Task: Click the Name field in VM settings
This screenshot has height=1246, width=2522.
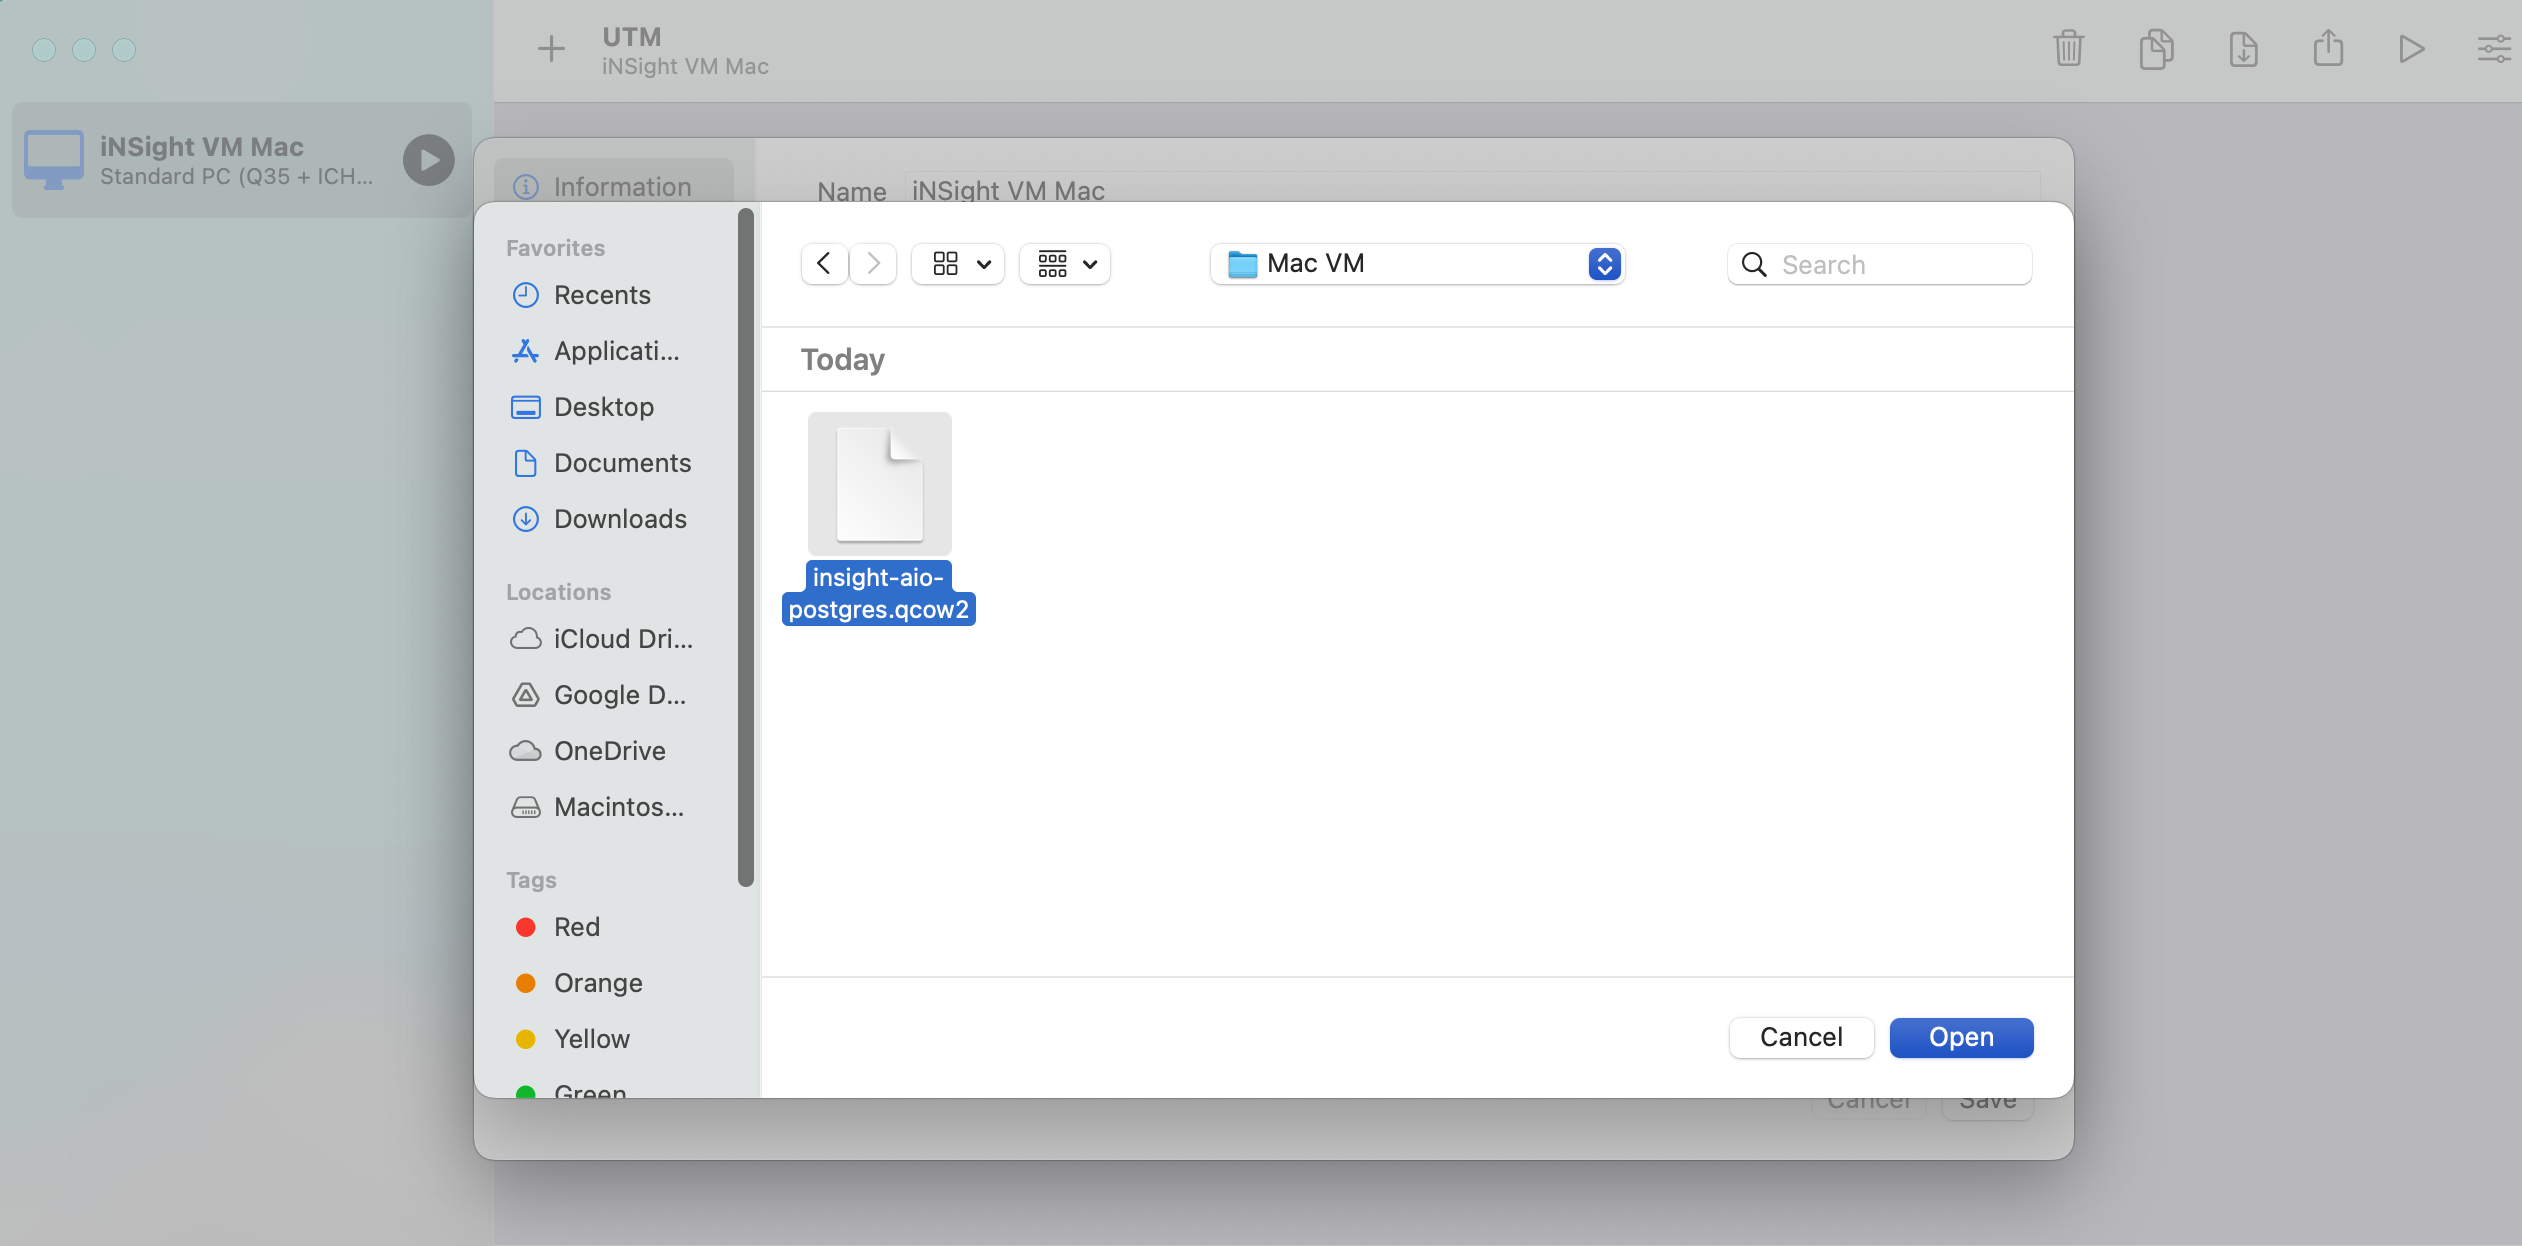Action: click(x=1473, y=188)
